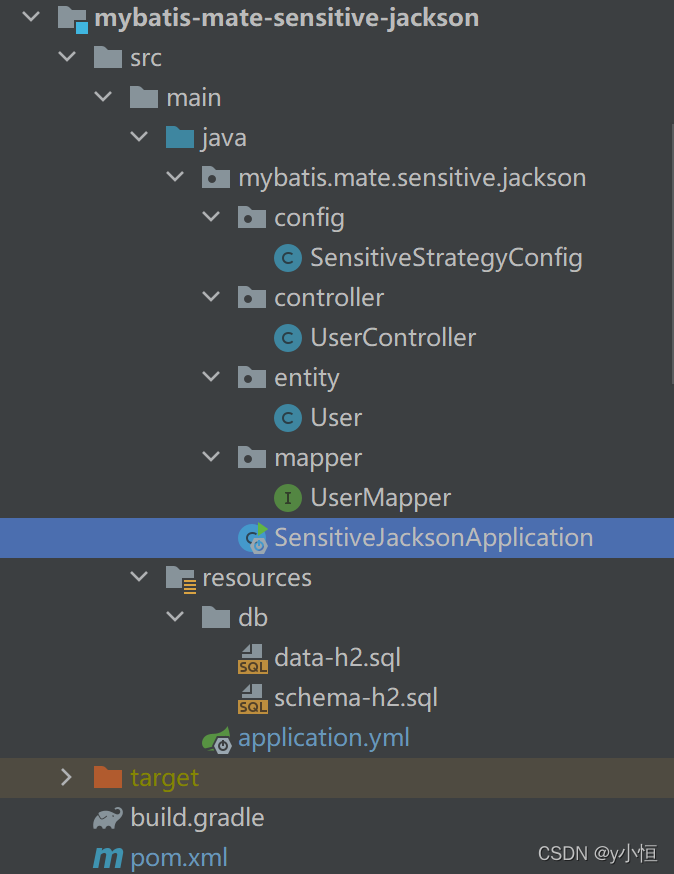Click the application.yml Spring config icon
Image resolution: width=674 pixels, height=874 pixels.
(x=217, y=740)
